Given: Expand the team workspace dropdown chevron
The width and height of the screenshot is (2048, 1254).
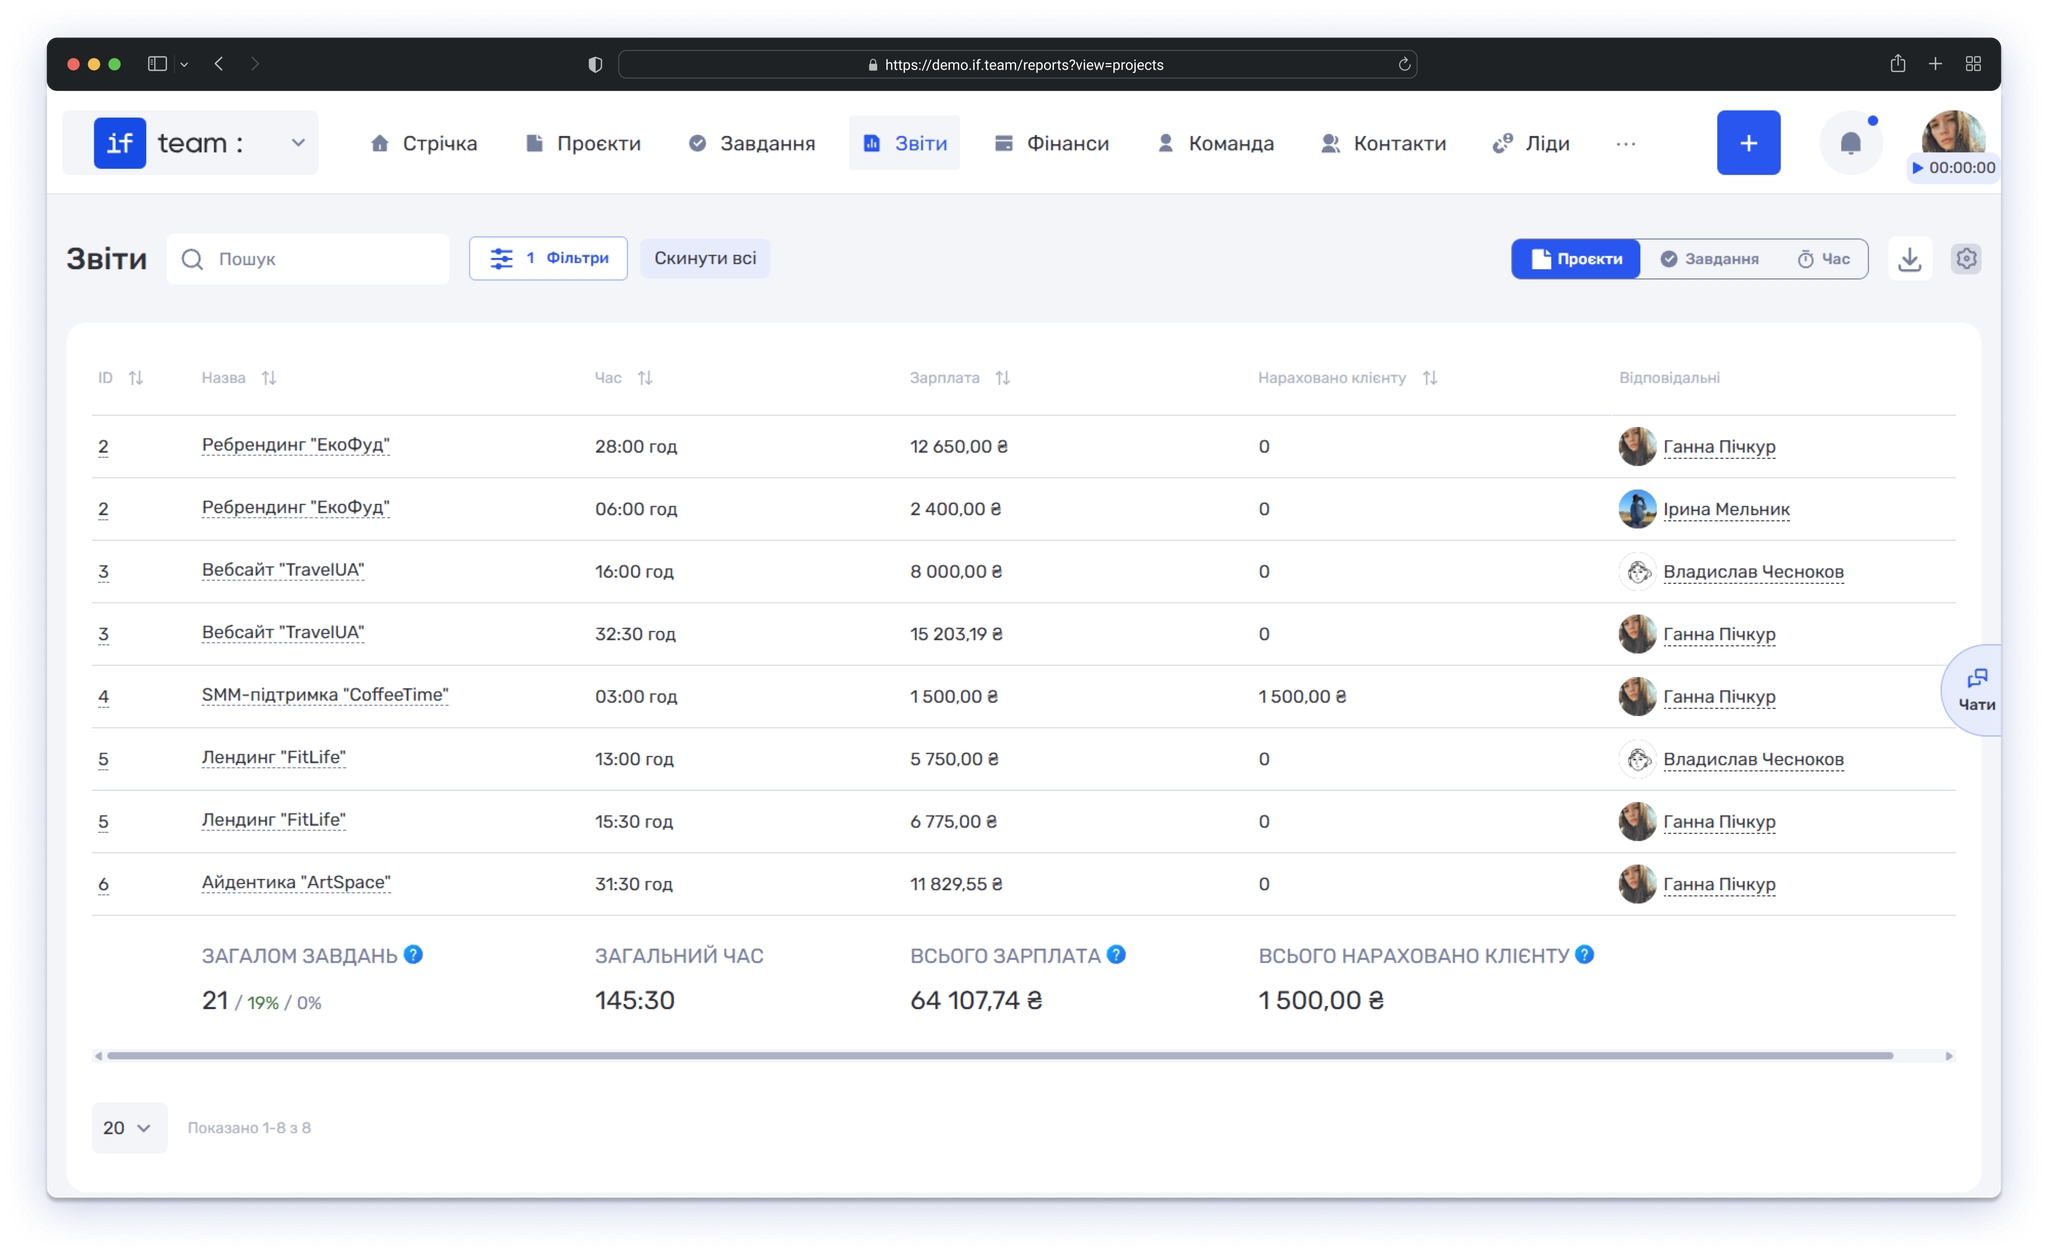Looking at the screenshot, I should 298,143.
